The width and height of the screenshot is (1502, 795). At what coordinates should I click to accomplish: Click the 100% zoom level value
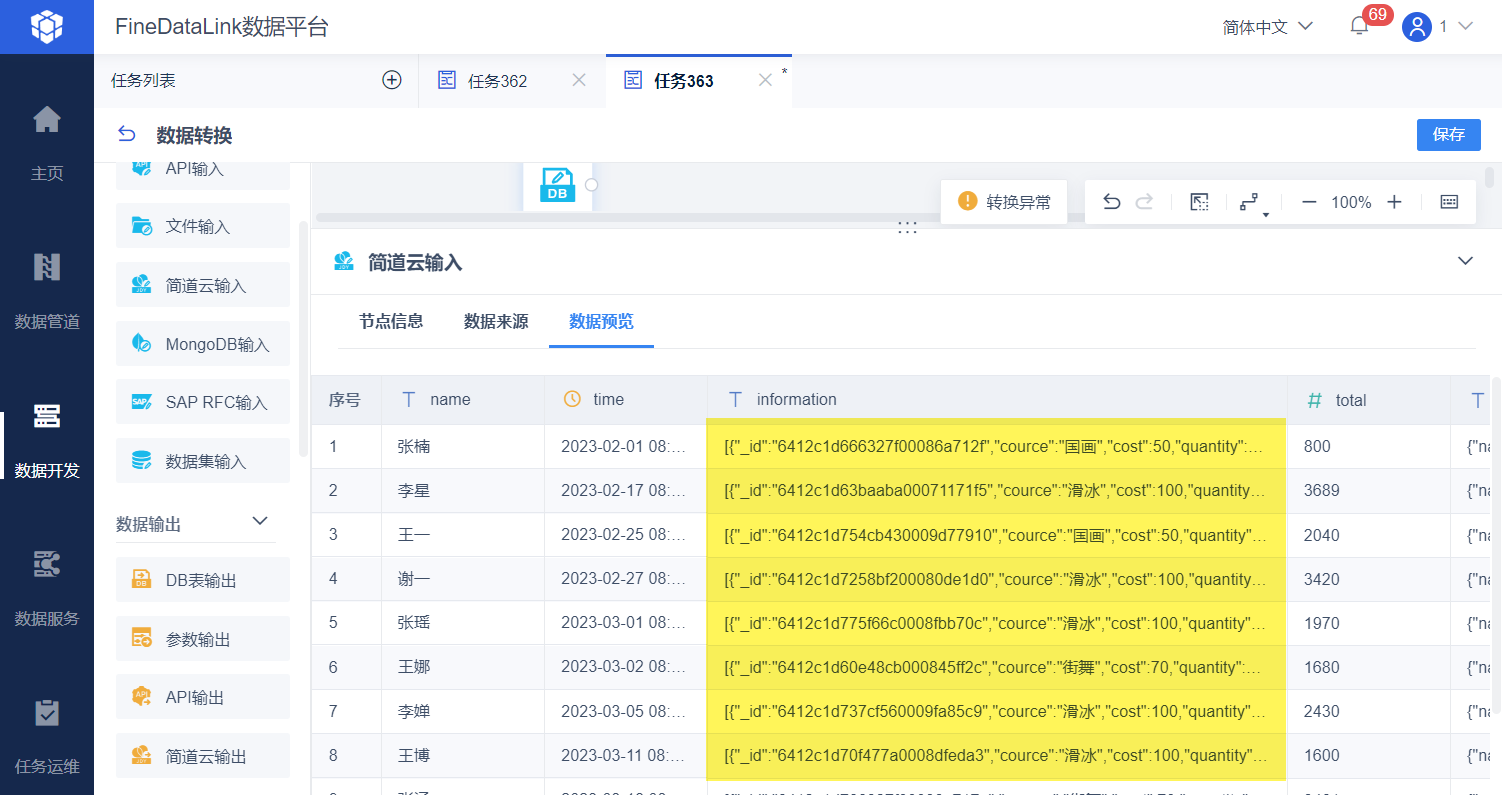[x=1351, y=202]
